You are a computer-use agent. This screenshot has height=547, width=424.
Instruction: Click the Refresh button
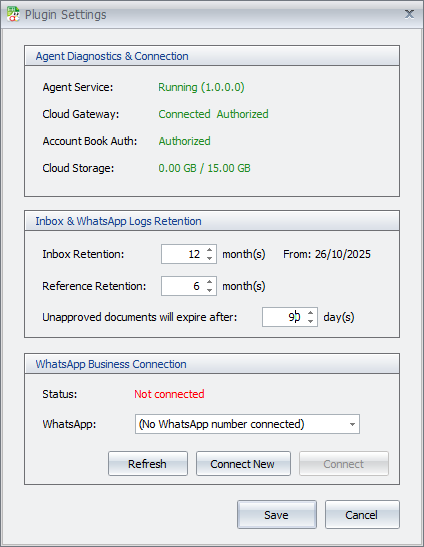pyautogui.click(x=148, y=464)
